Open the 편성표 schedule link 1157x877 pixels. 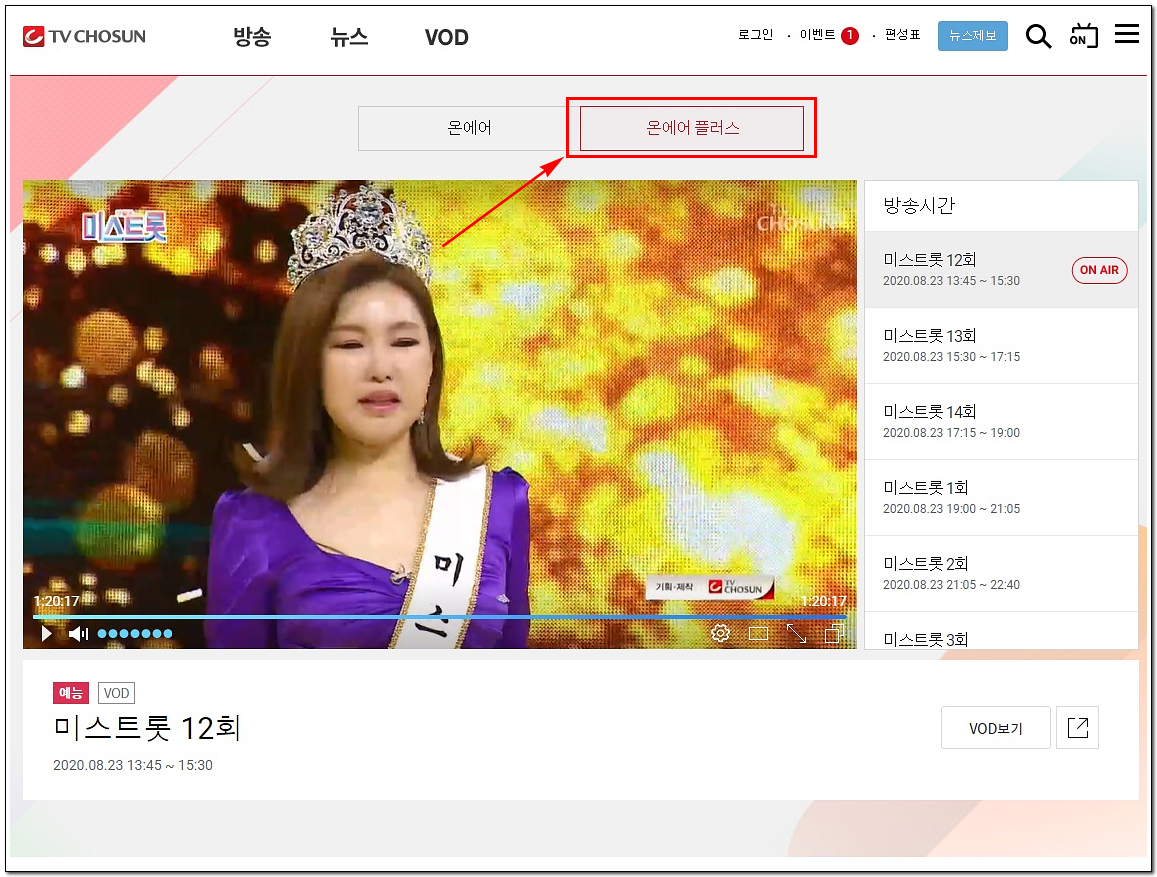tap(902, 35)
